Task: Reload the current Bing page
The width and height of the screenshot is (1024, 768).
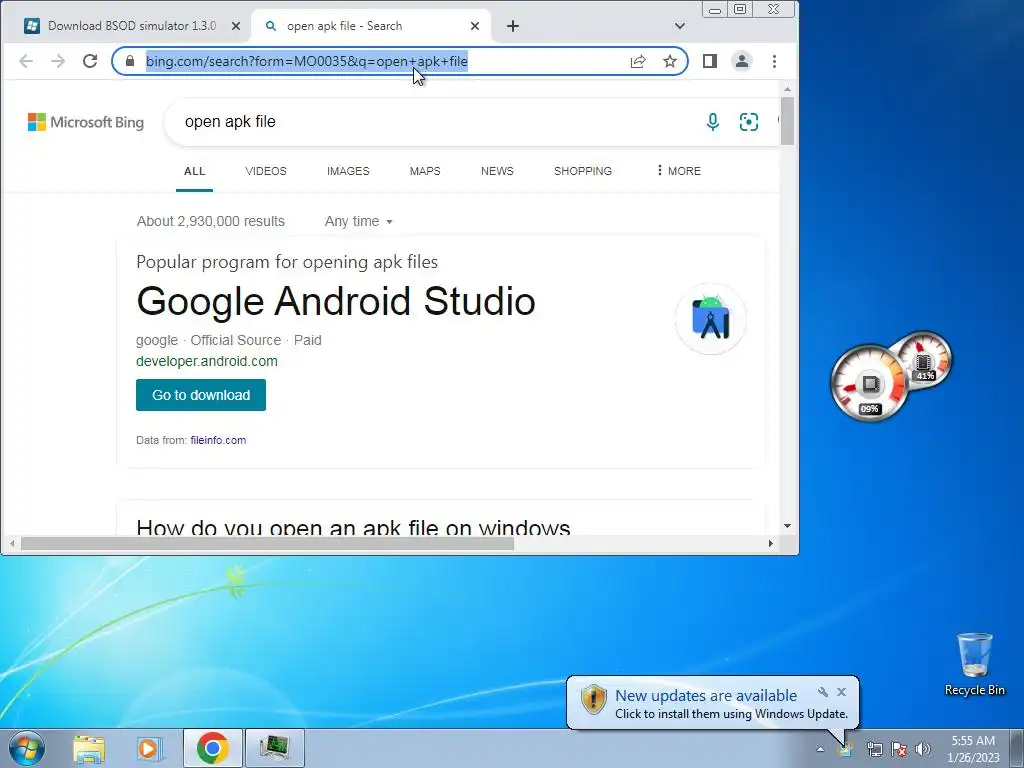Action: point(90,61)
